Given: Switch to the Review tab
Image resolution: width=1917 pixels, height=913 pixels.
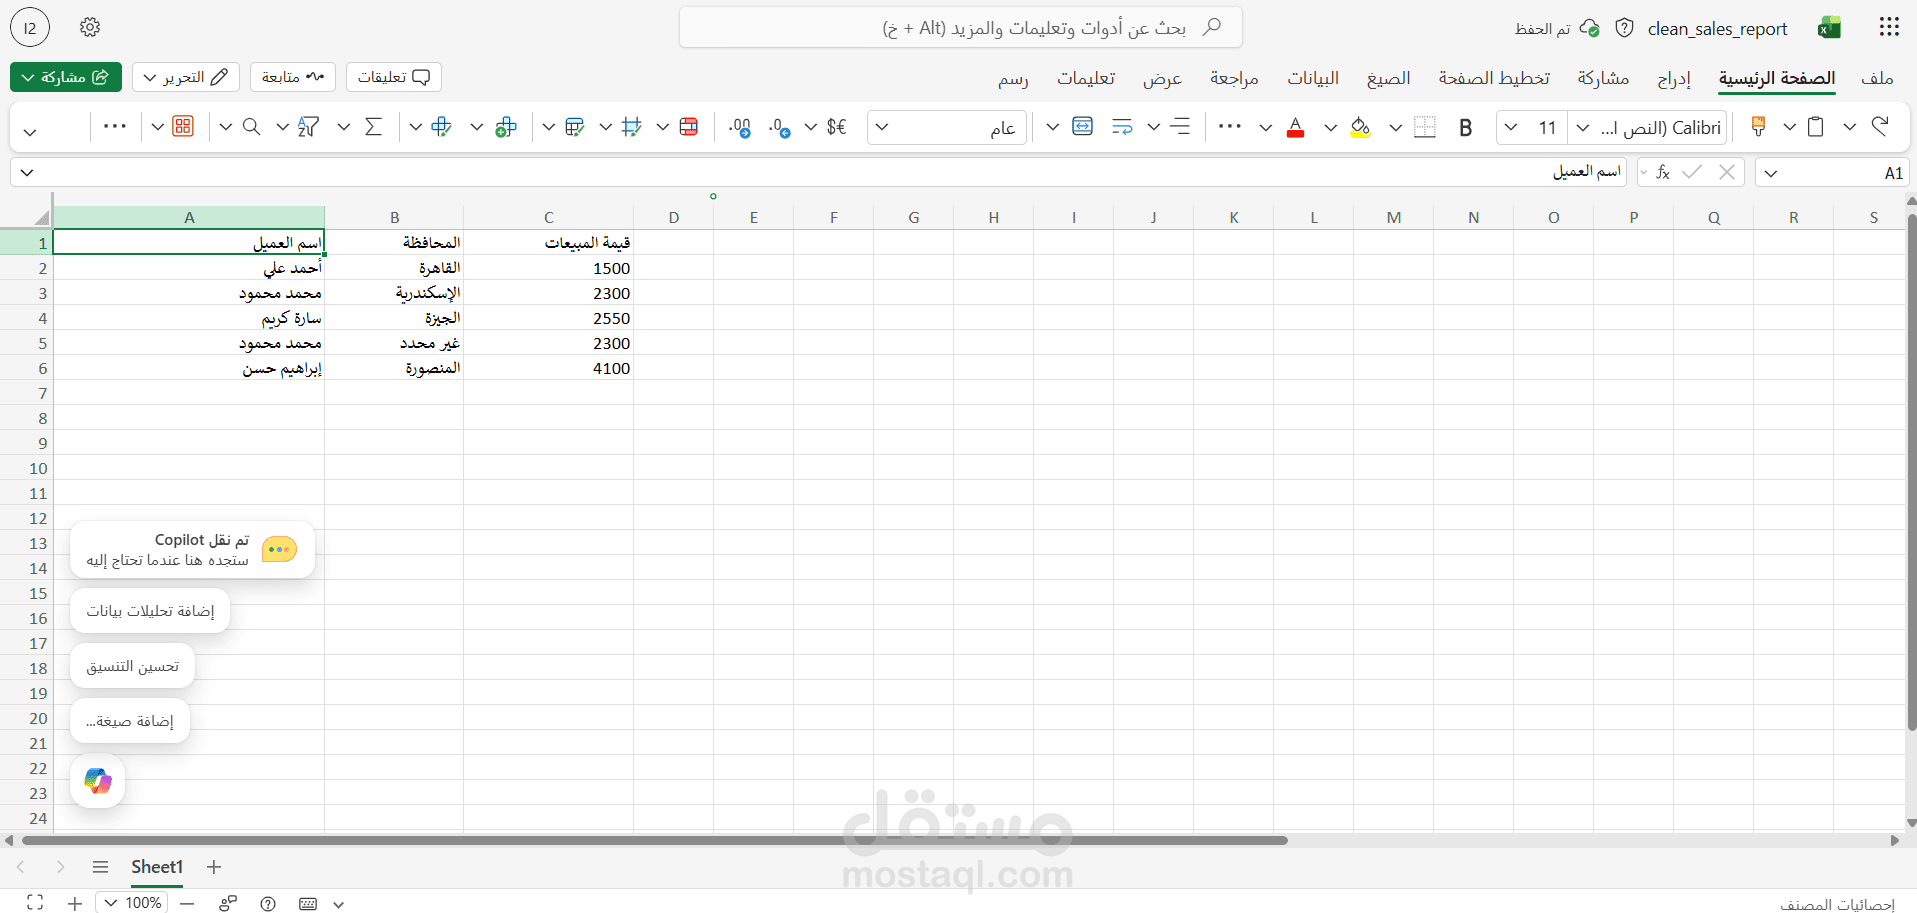Looking at the screenshot, I should click(1234, 78).
